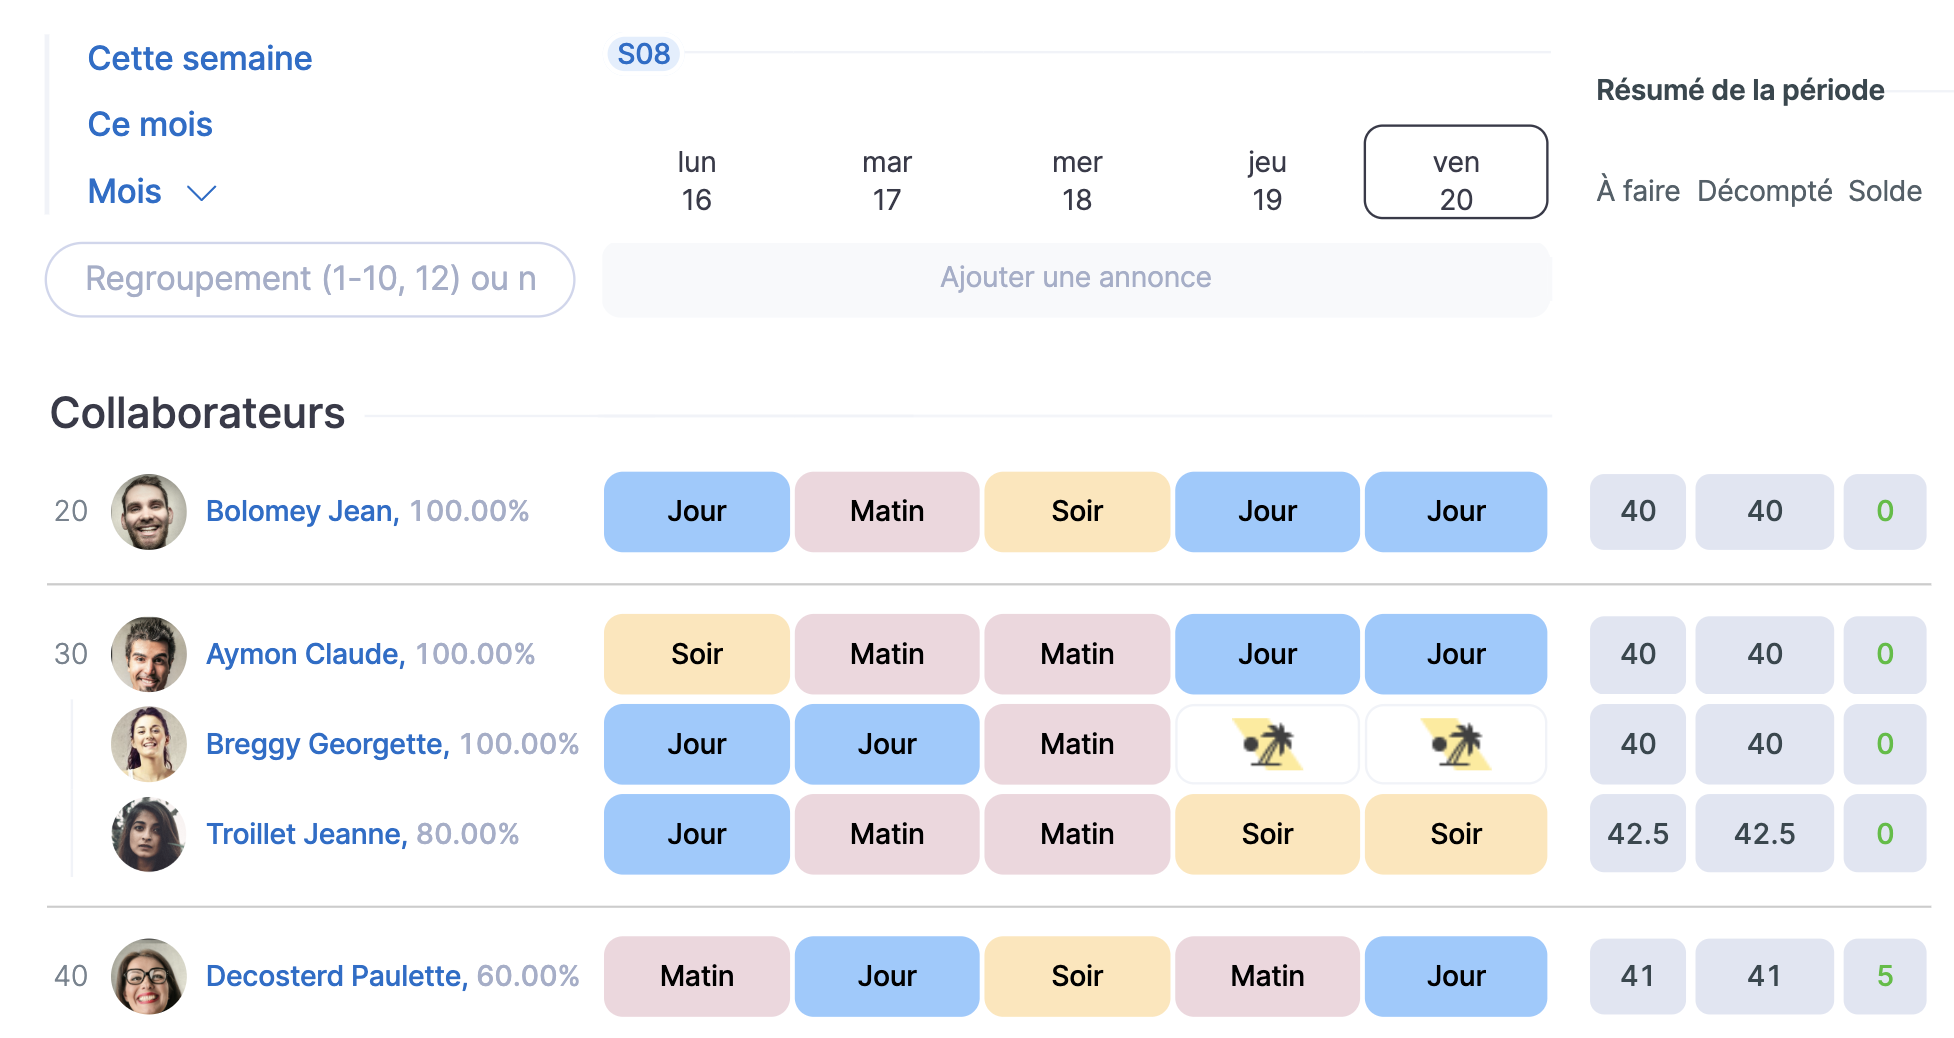Click Decosterd Paulette's Solde value 5
The width and height of the screenshot is (1954, 1038).
pyautogui.click(x=1884, y=976)
